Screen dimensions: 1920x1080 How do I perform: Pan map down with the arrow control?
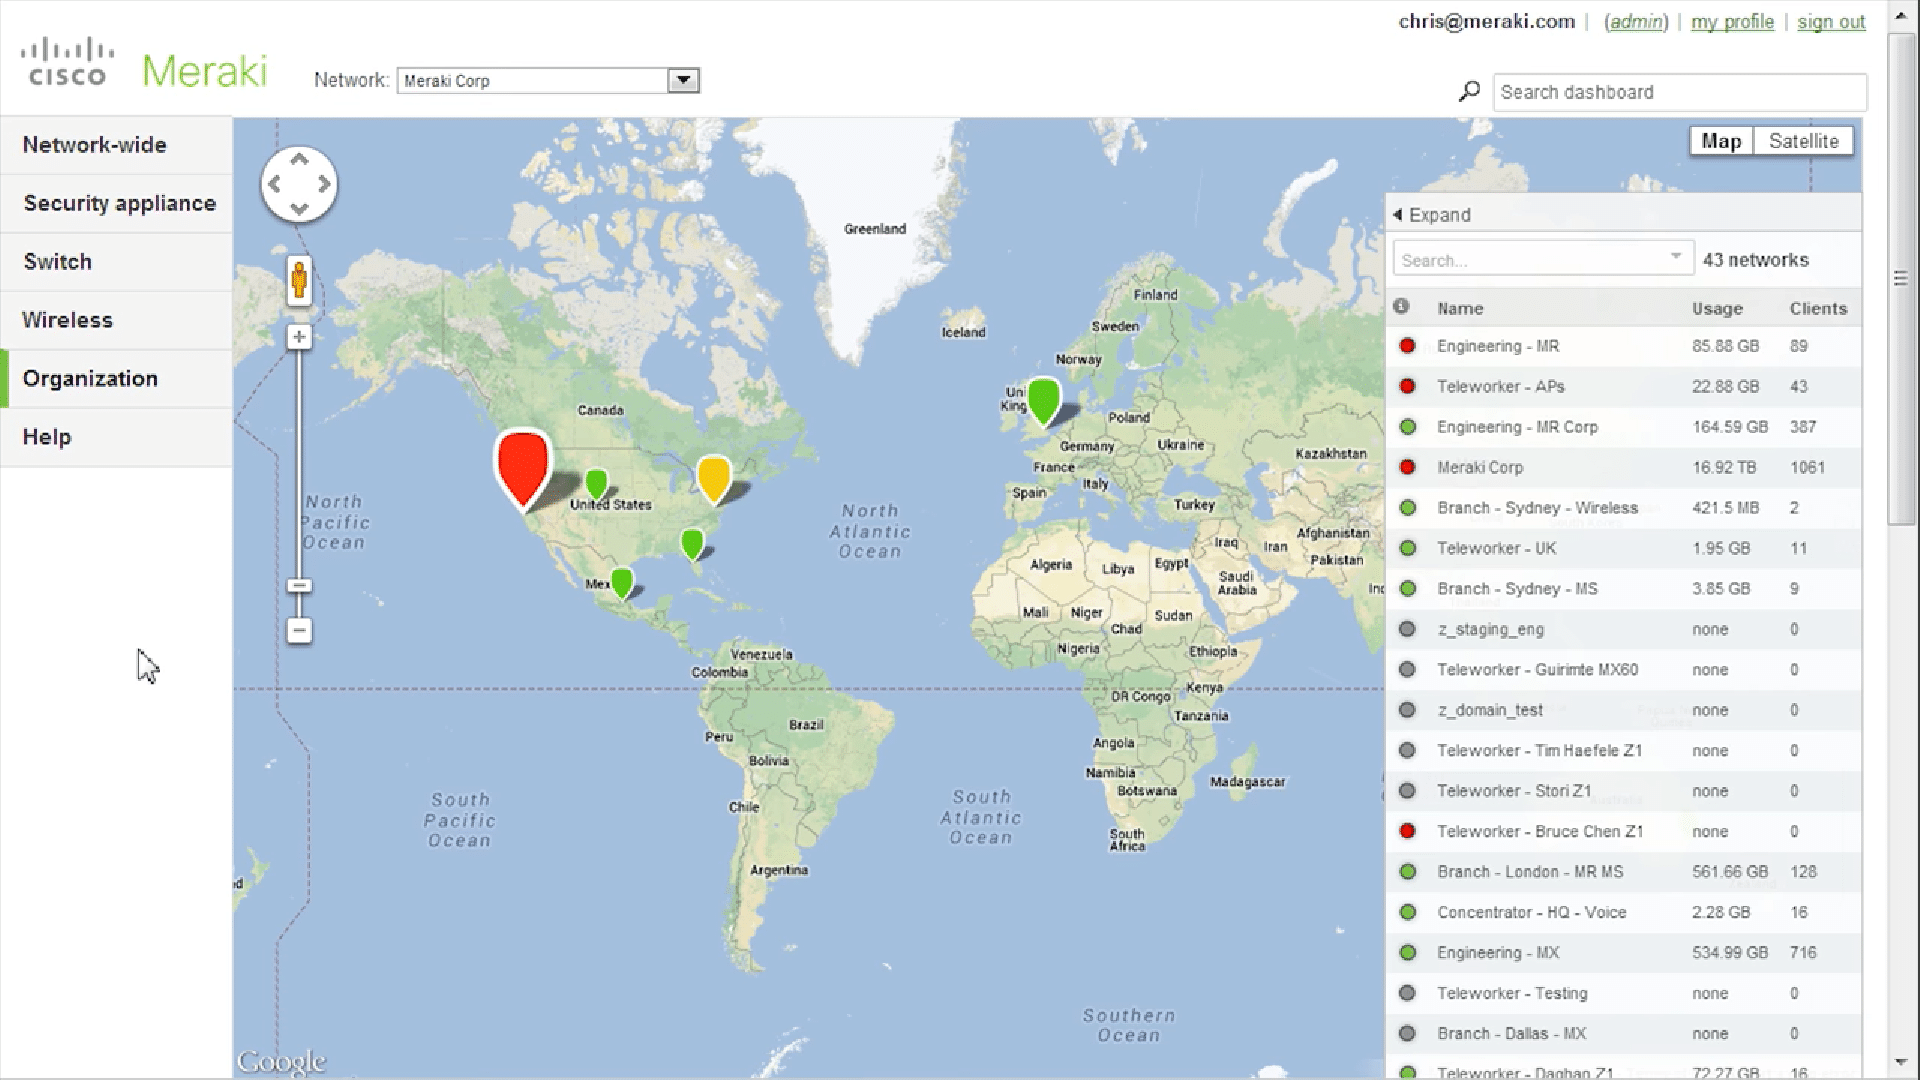pos(299,209)
